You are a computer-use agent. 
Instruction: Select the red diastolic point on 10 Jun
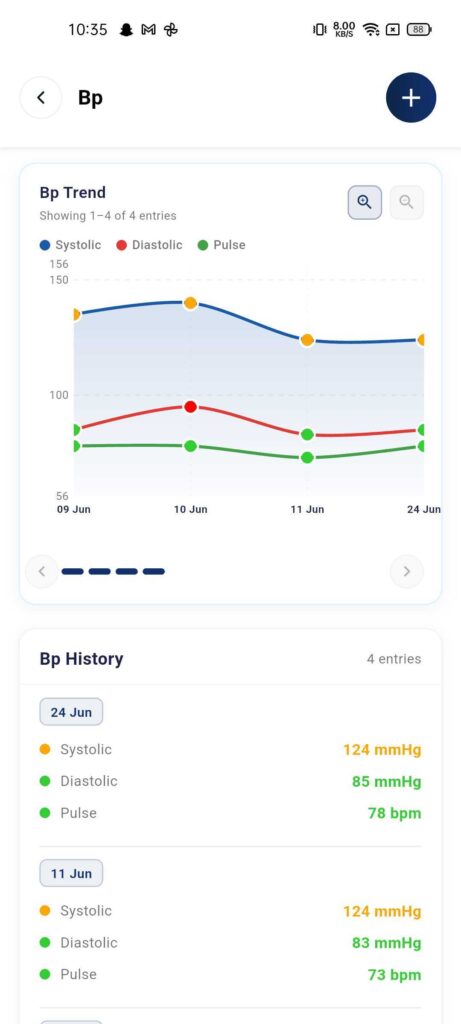(191, 407)
